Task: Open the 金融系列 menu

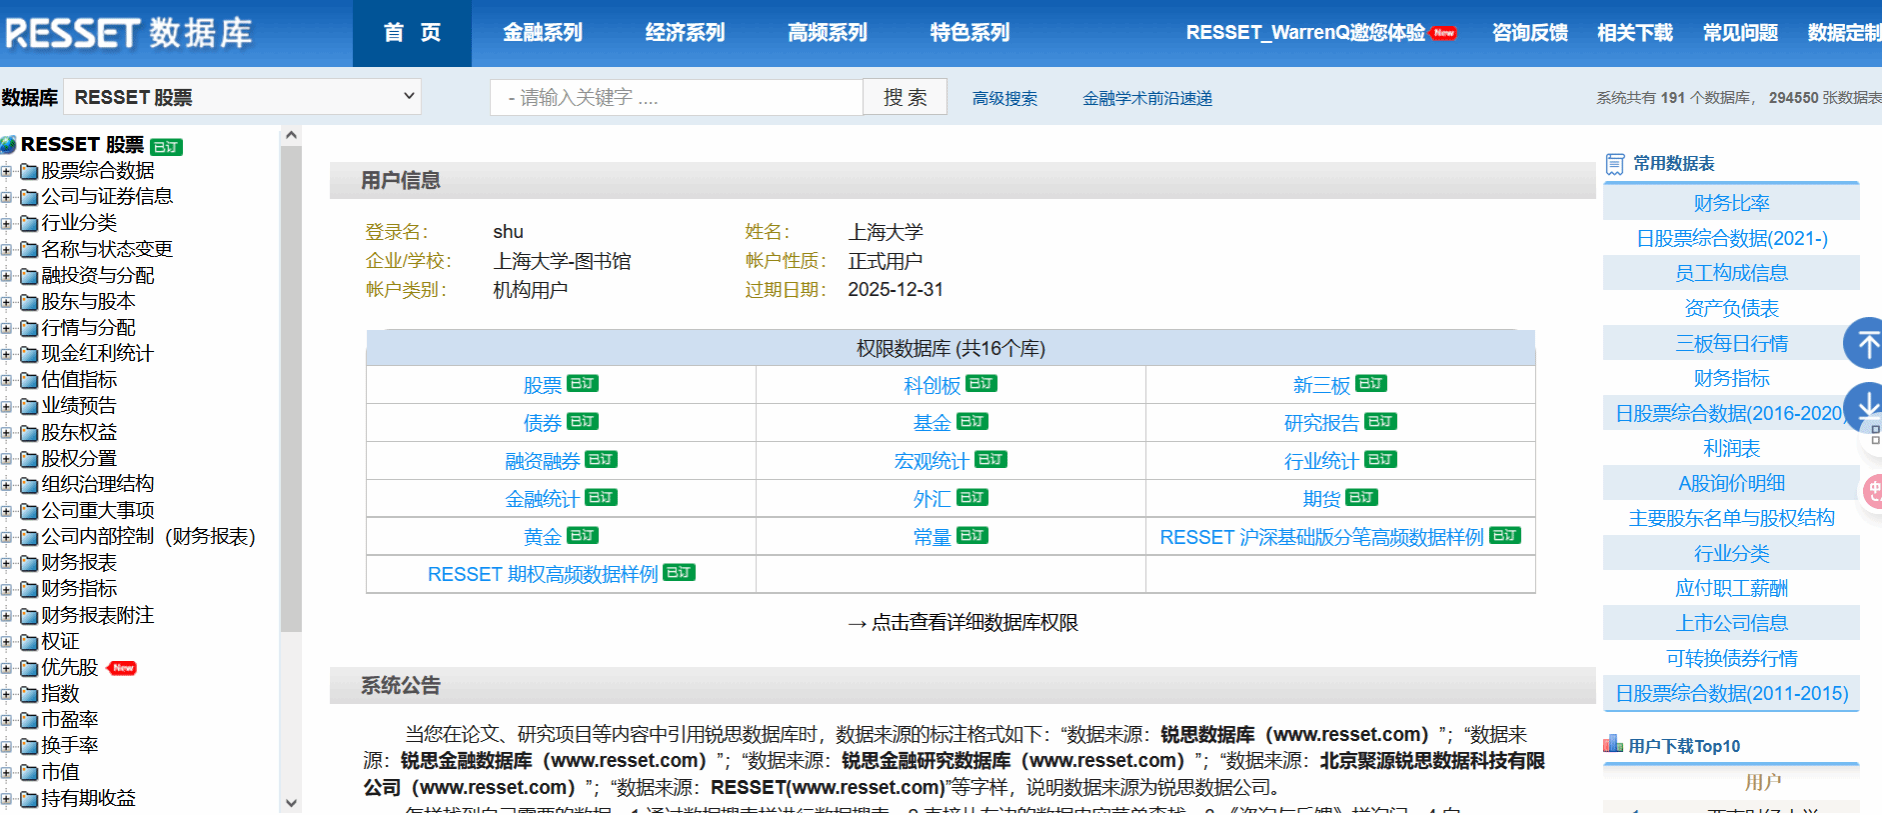Action: [542, 33]
